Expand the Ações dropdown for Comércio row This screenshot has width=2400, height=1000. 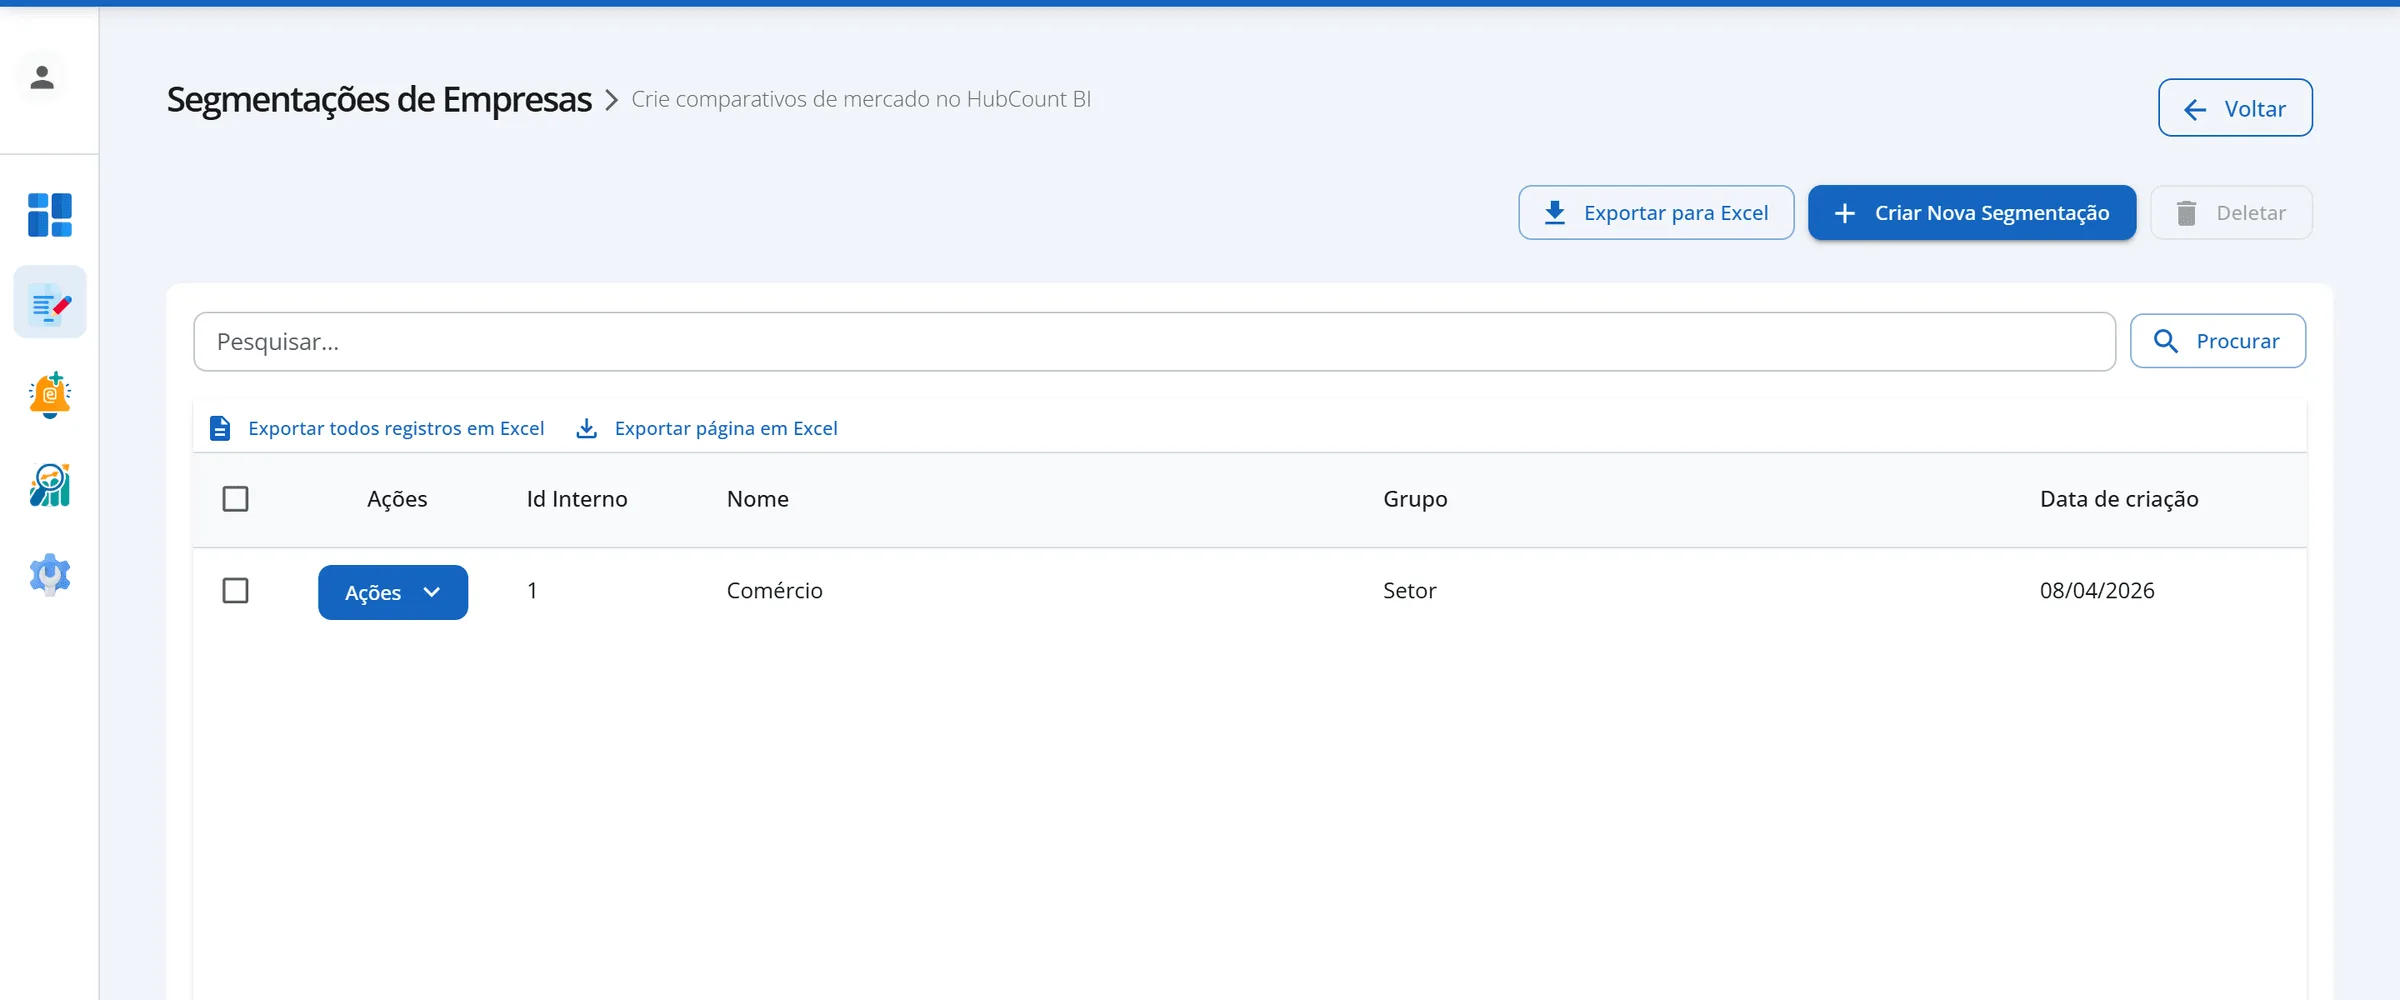(x=393, y=593)
